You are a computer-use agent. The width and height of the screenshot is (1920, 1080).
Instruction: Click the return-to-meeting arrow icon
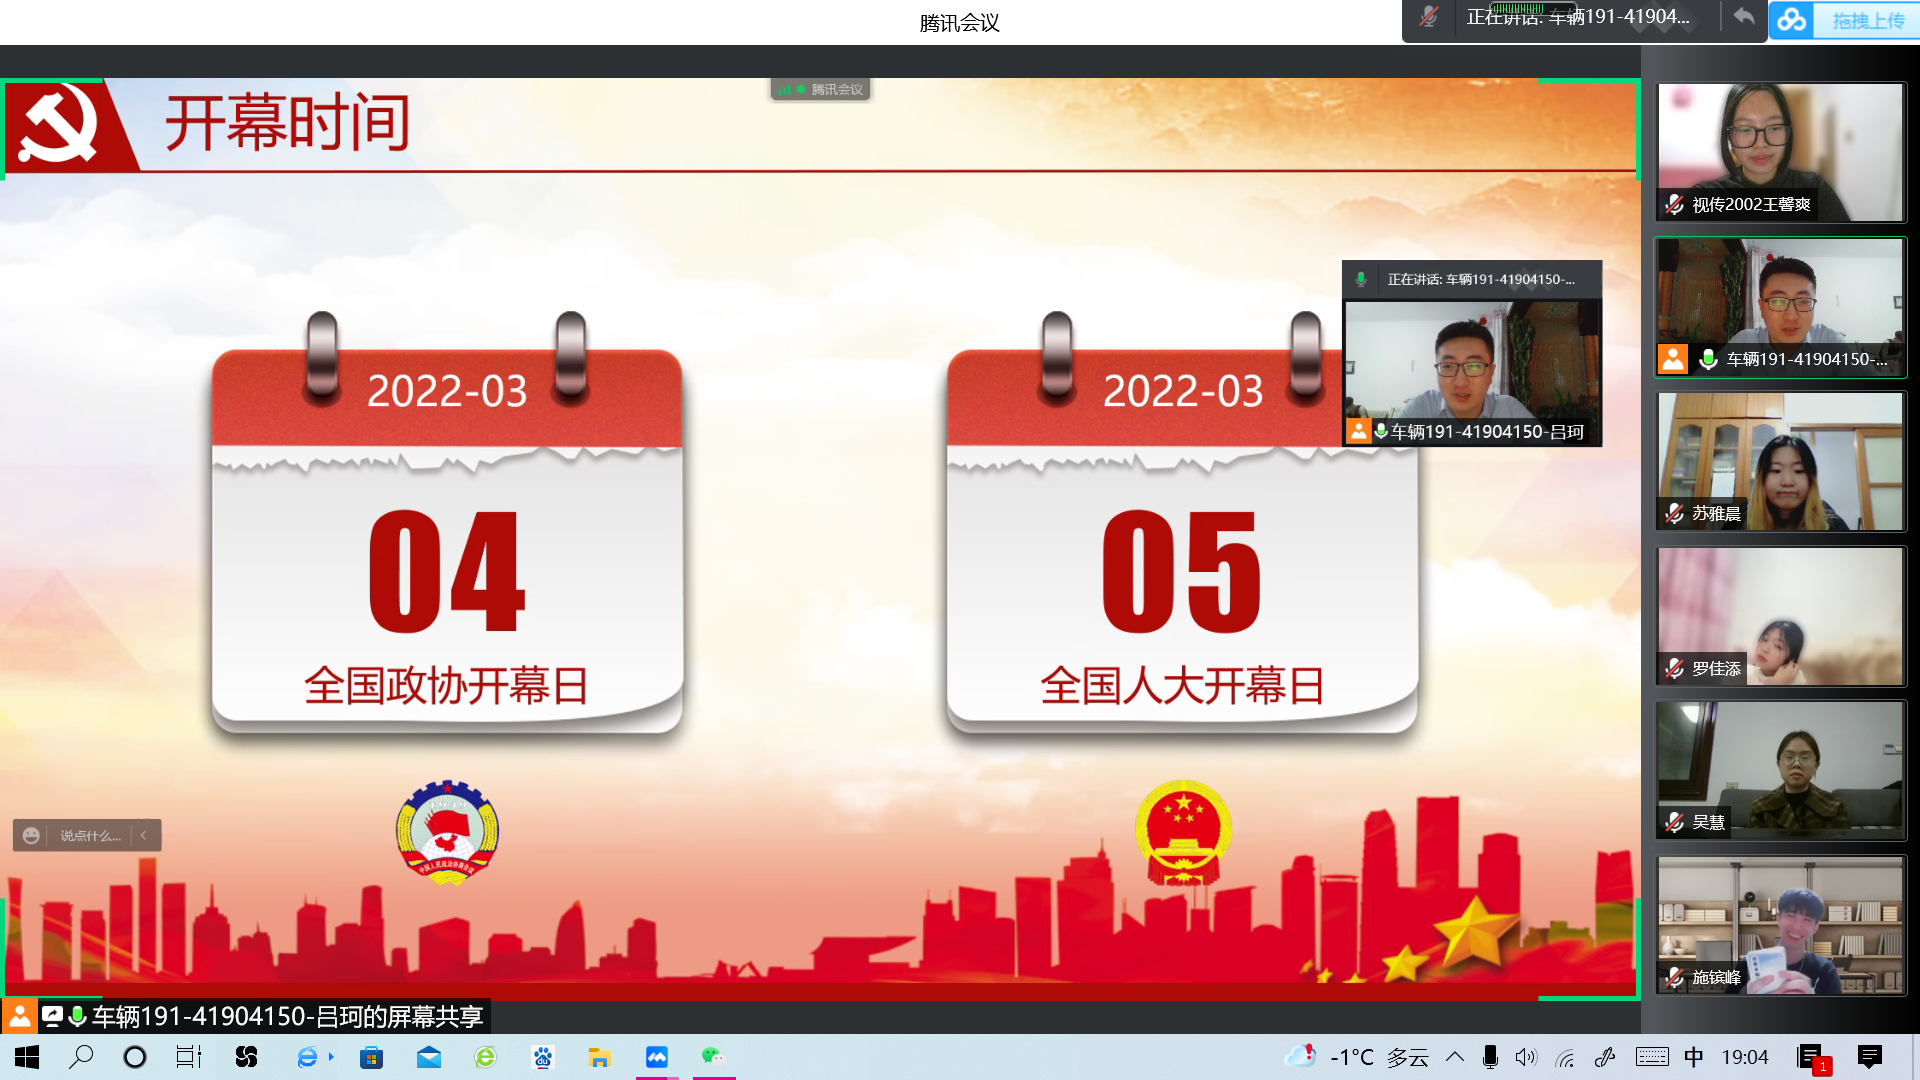pyautogui.click(x=1743, y=17)
